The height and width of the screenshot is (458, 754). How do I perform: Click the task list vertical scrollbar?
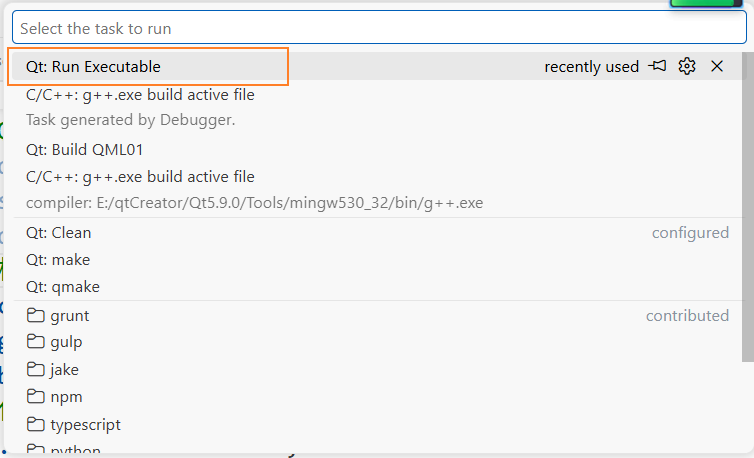point(748,207)
